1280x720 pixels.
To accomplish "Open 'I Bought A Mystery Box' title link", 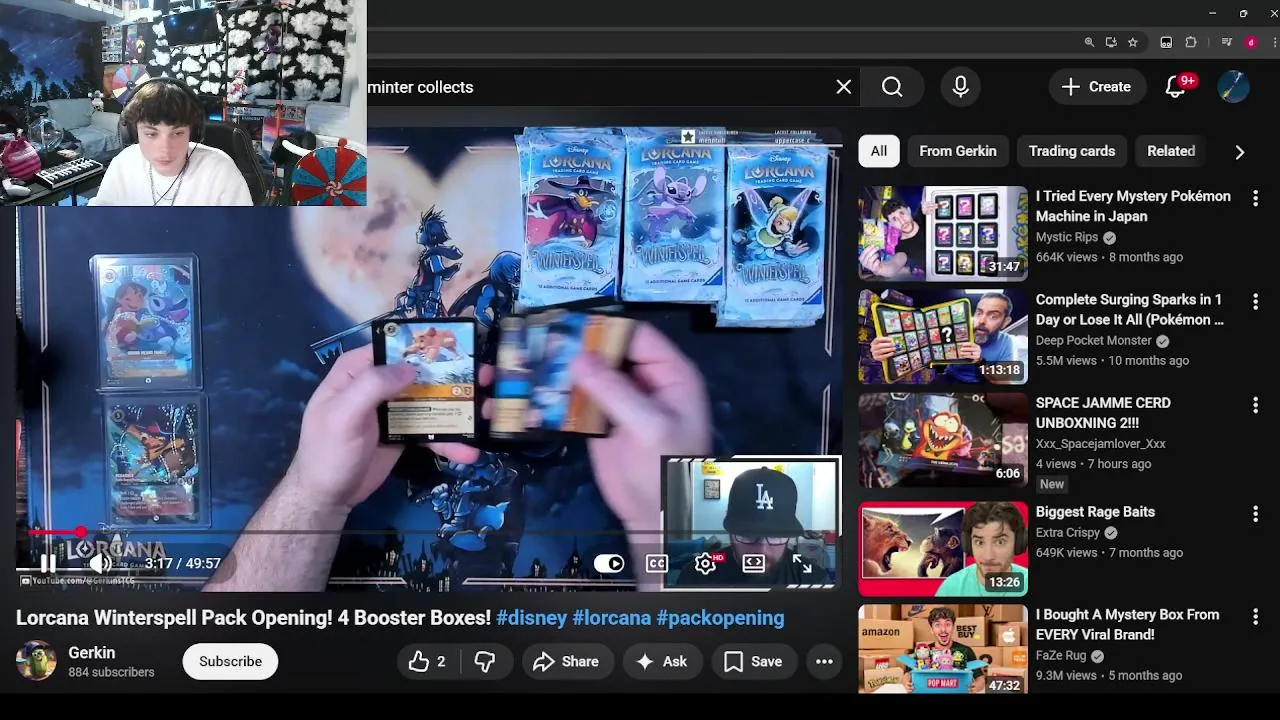I will click(1127, 624).
